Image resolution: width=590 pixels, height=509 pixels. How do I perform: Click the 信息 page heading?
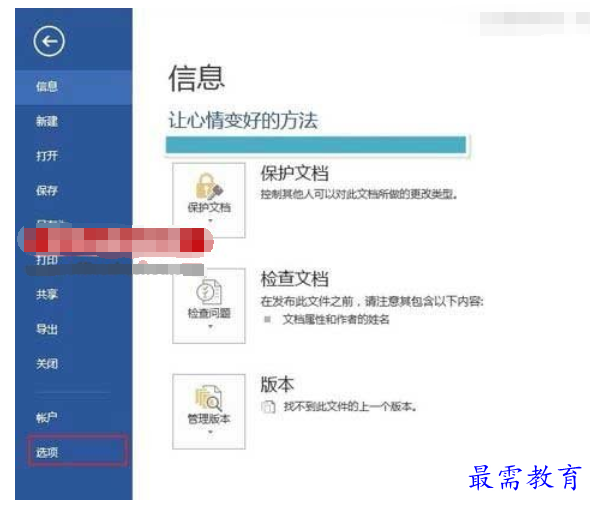pos(196,78)
